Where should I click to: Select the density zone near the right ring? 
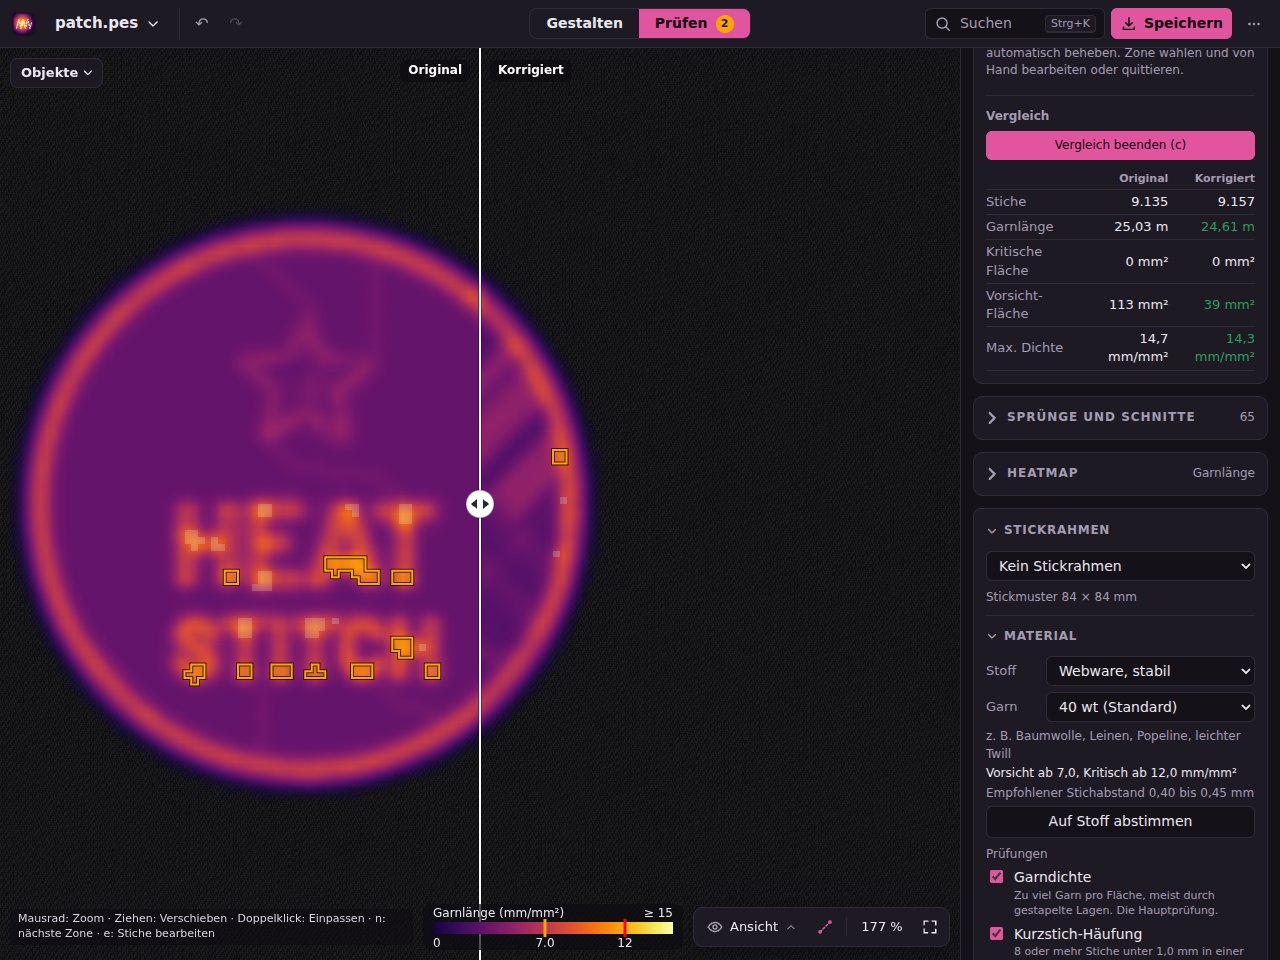pyautogui.click(x=560, y=457)
